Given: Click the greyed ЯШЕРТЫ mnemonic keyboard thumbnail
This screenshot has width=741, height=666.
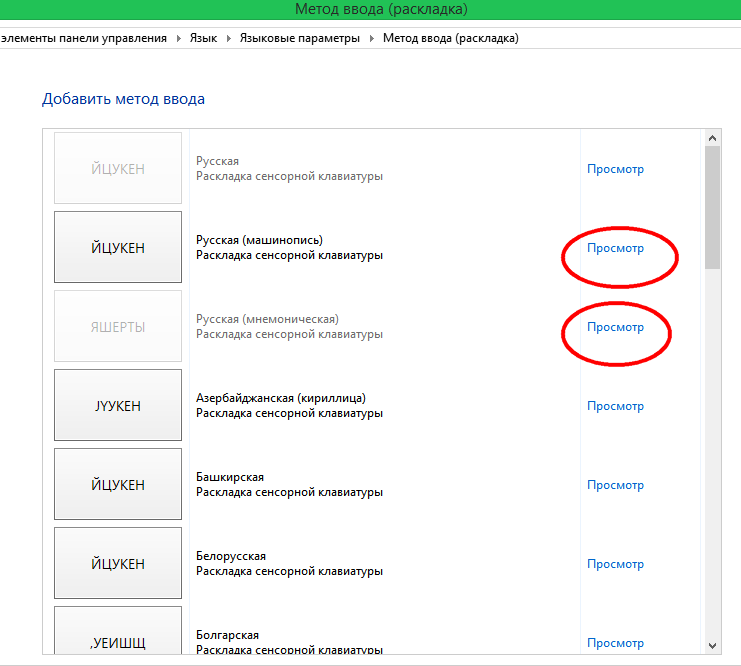Looking at the screenshot, I should (x=118, y=326).
